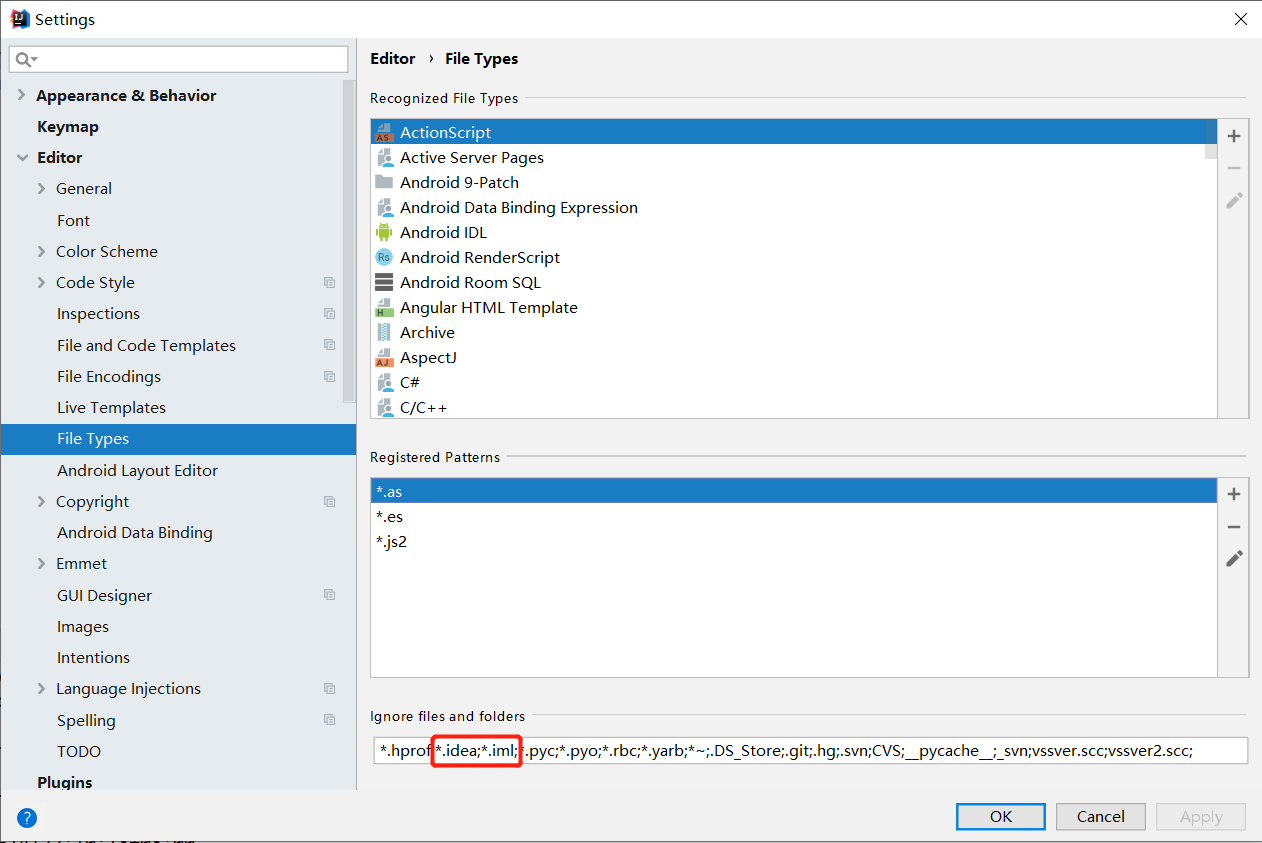The image size is (1262, 843).
Task: Expand Appearance & Behavior section
Action: tap(22, 95)
